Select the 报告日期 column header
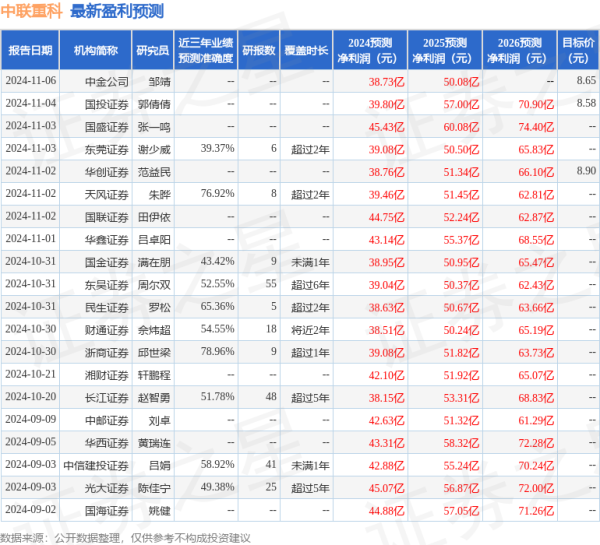 point(30,50)
